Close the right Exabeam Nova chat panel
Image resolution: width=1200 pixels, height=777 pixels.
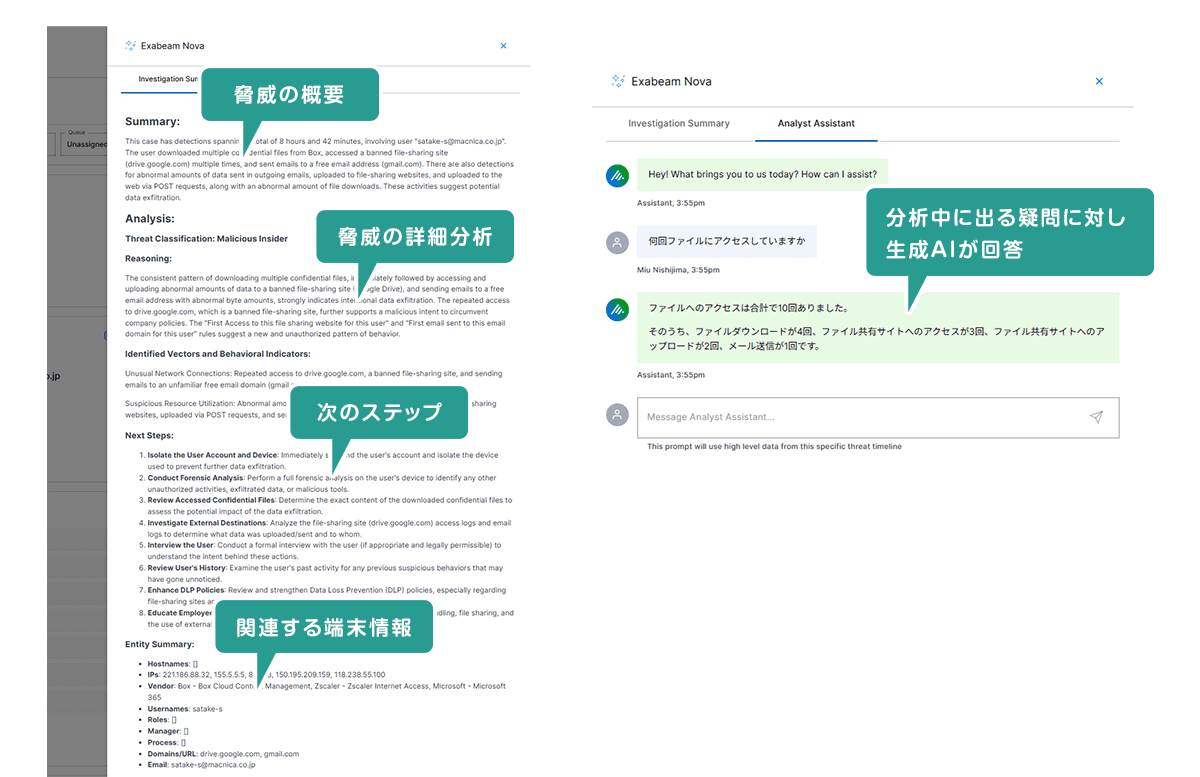(1099, 81)
